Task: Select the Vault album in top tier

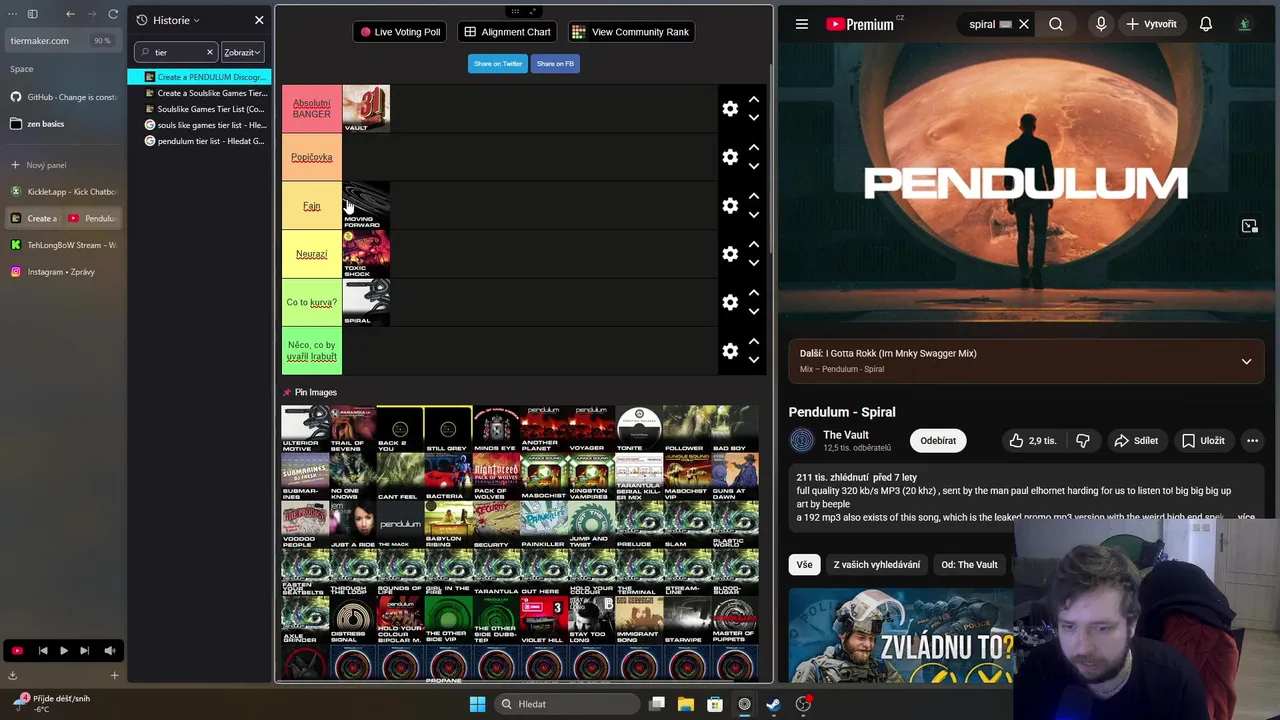Action: [366, 109]
